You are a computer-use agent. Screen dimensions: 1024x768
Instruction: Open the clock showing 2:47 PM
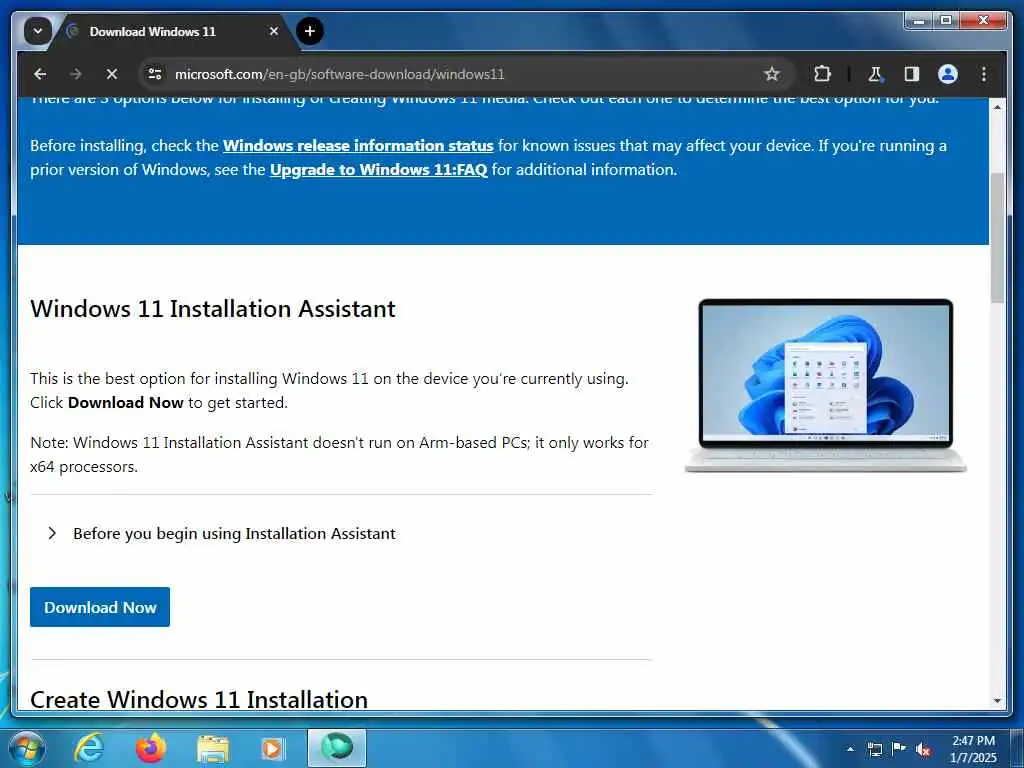click(973, 748)
